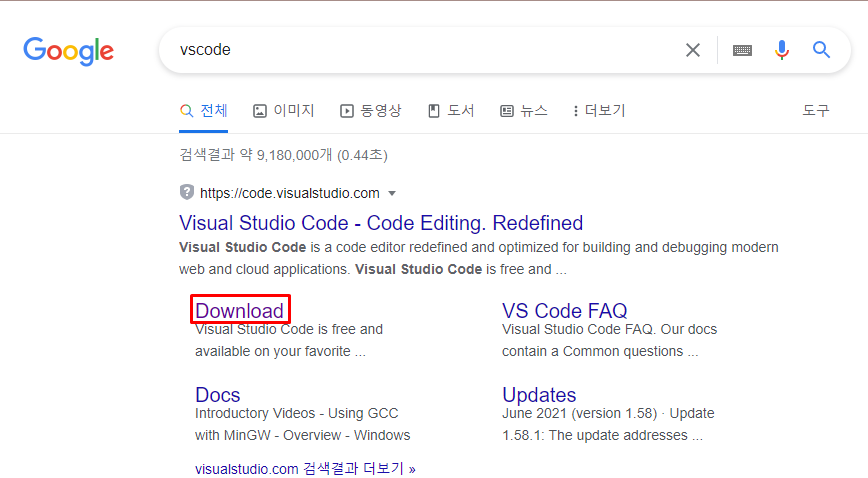Select the 전체 tab

point(204,111)
